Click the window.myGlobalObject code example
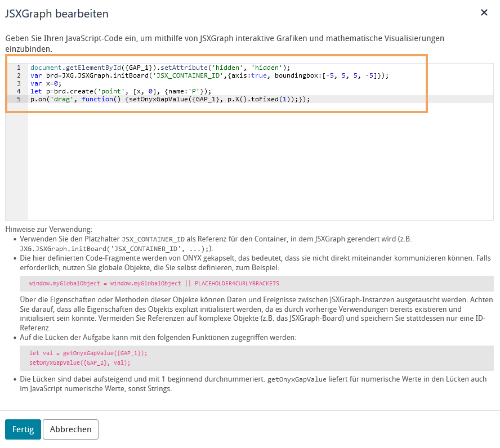 (154, 284)
